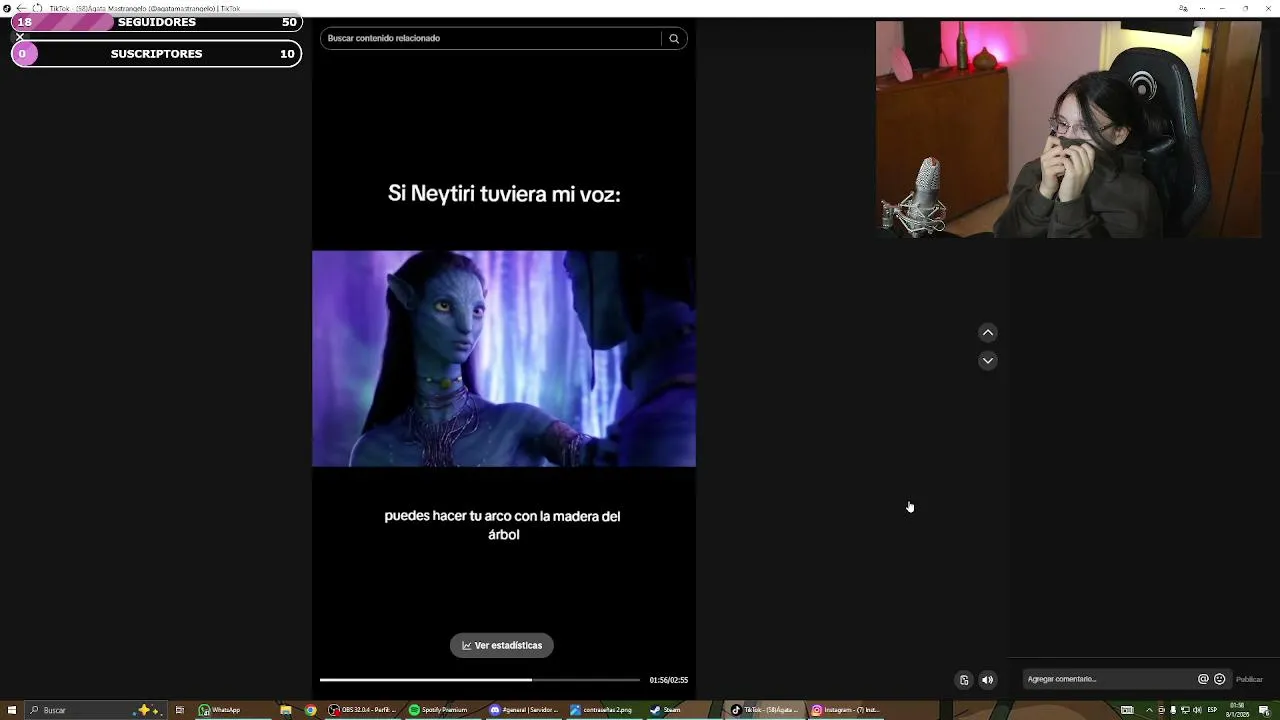
Task: Switch to OBS 32.0.4 in taskbar
Action: coord(363,710)
